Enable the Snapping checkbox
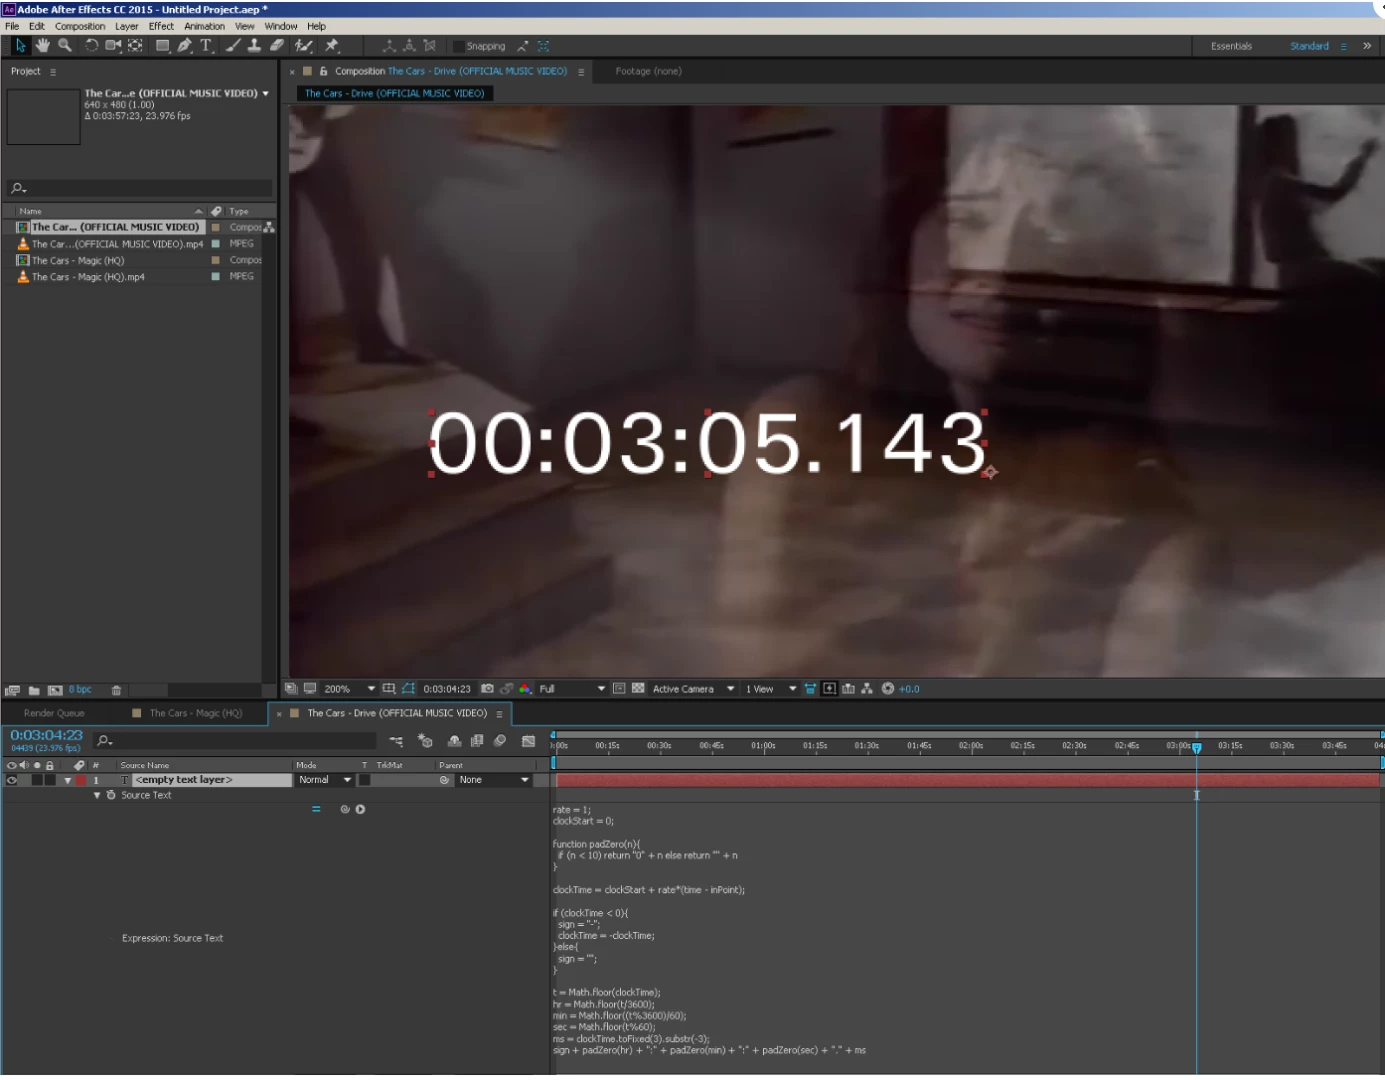 tap(459, 46)
